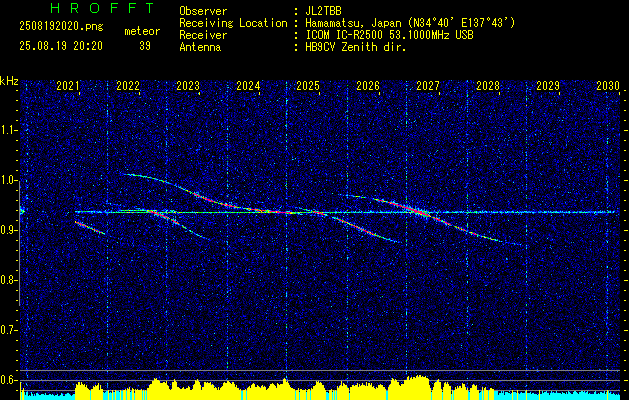Screen dimensions: 629x400
Task: Click the Hamamatsu, Japan location text
Action: pyautogui.click(x=410, y=23)
